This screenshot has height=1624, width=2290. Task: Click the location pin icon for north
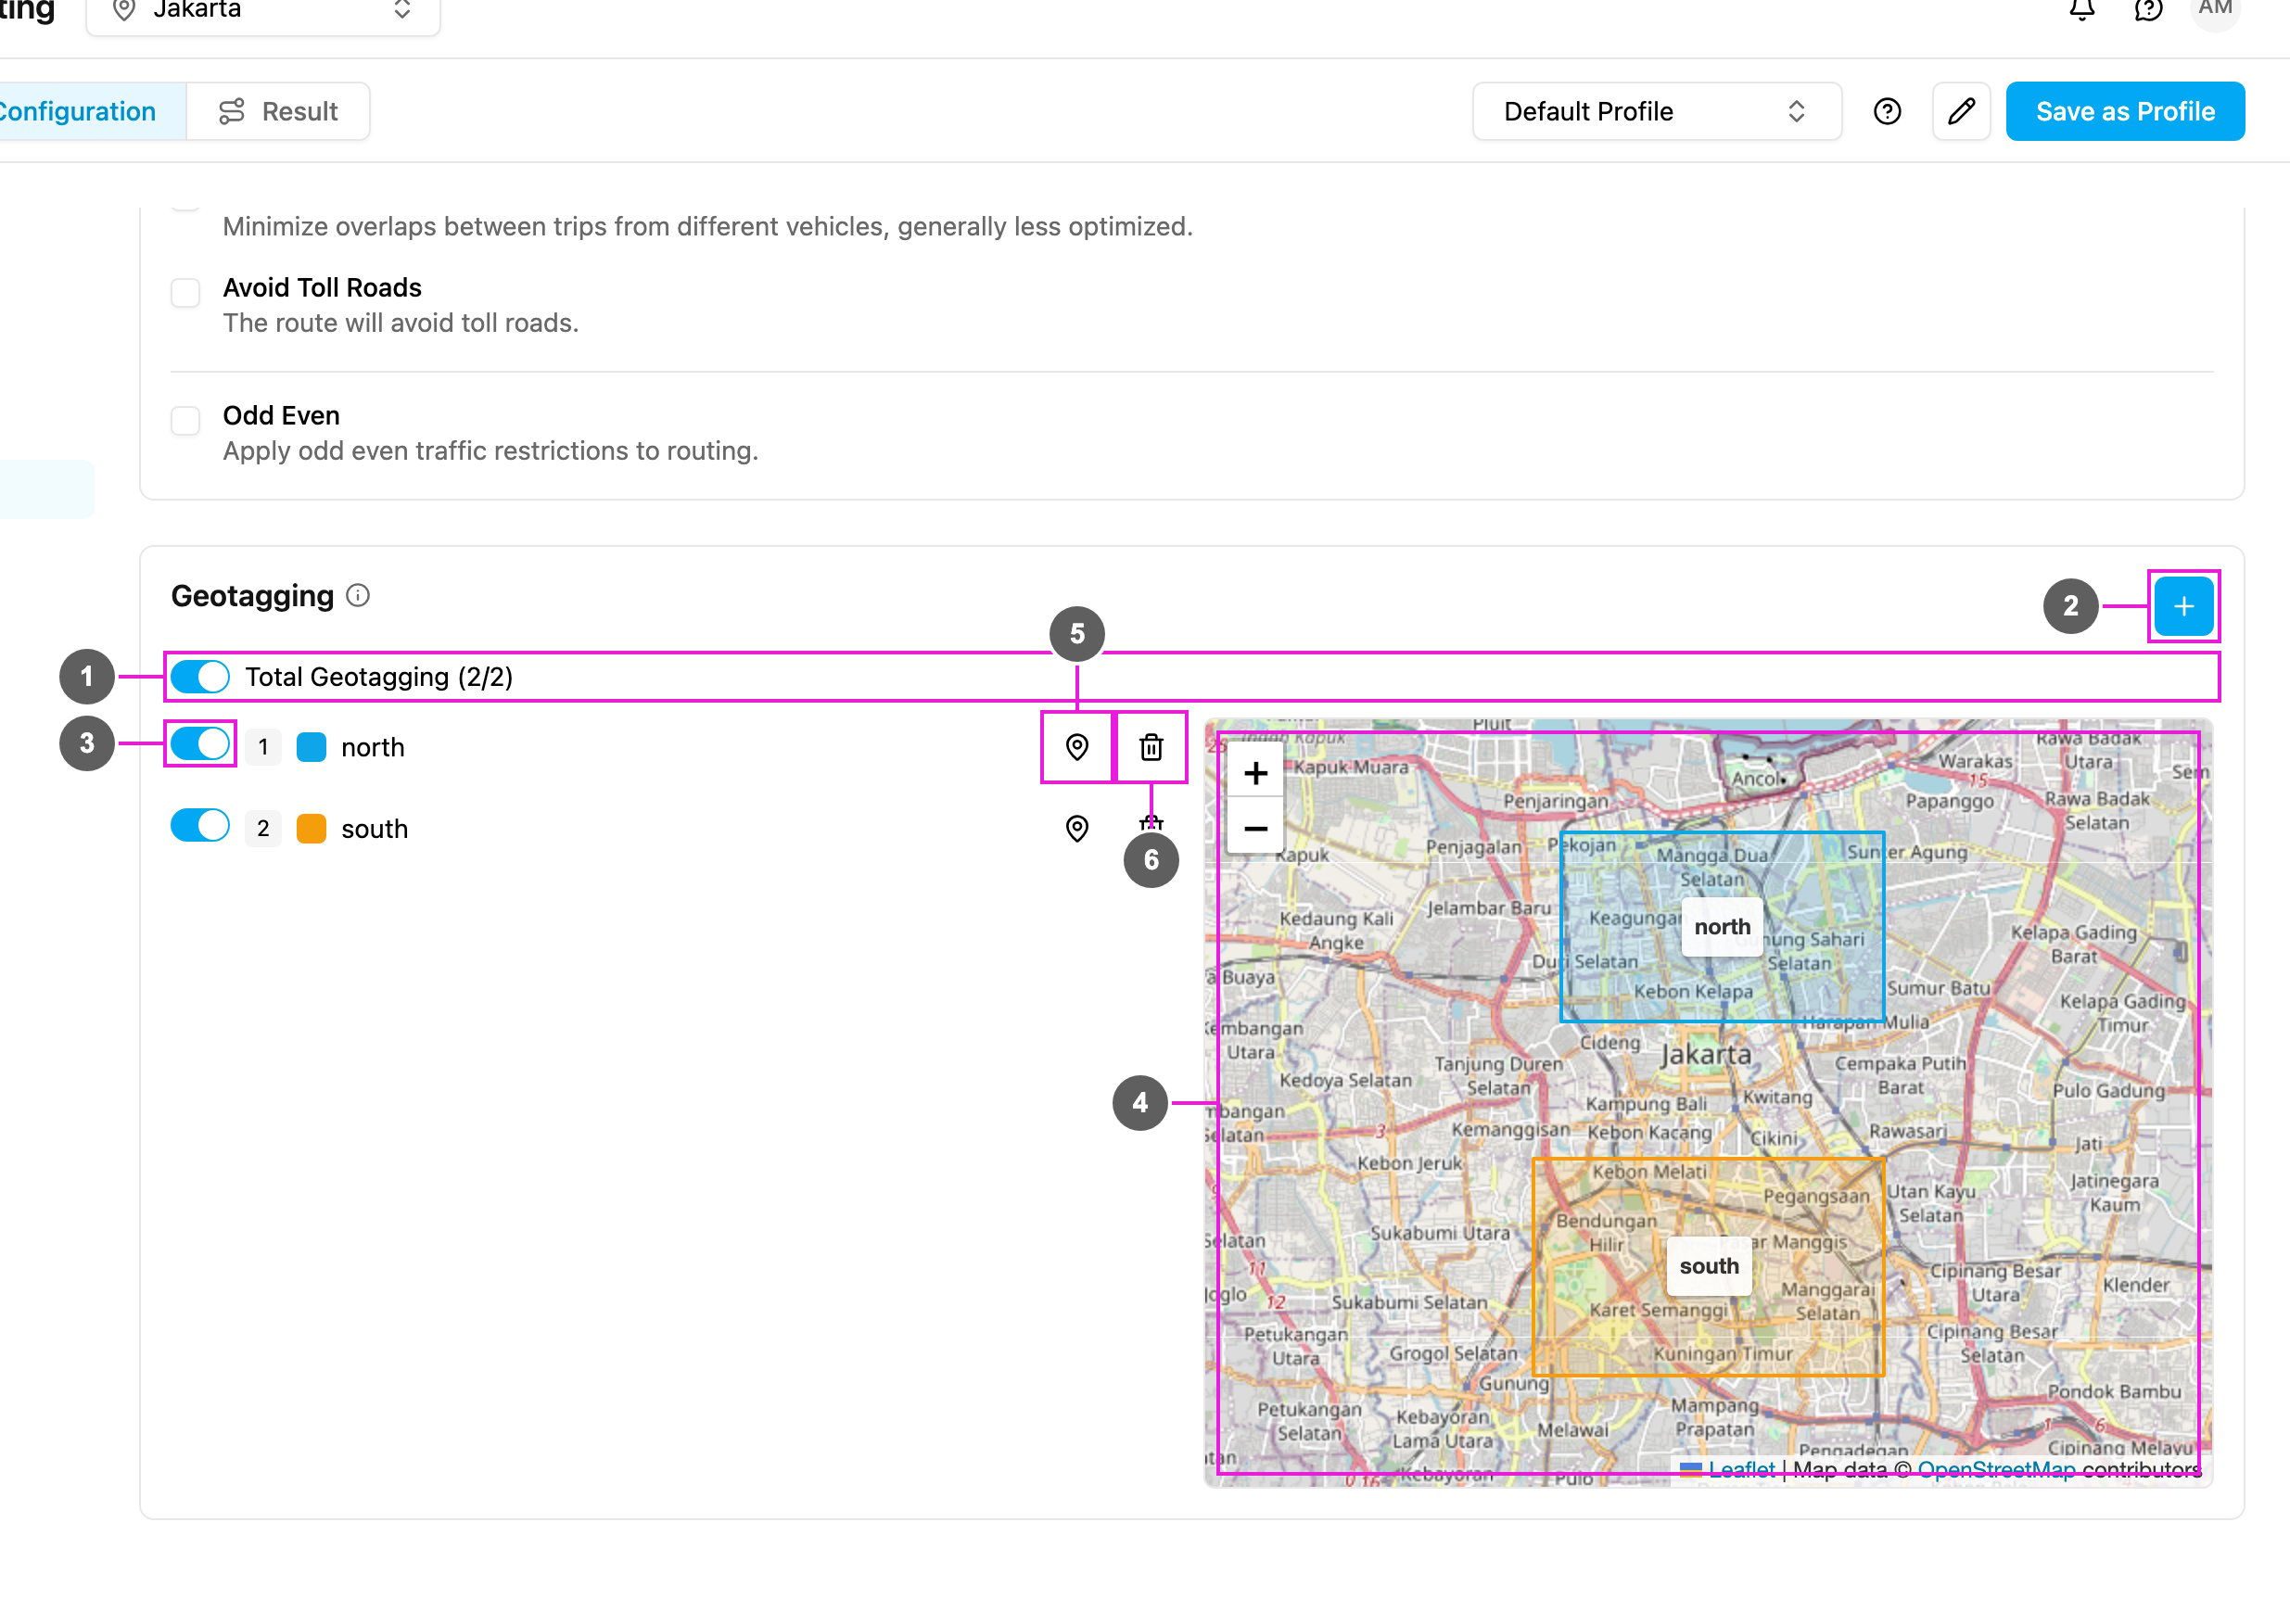[x=1076, y=747]
